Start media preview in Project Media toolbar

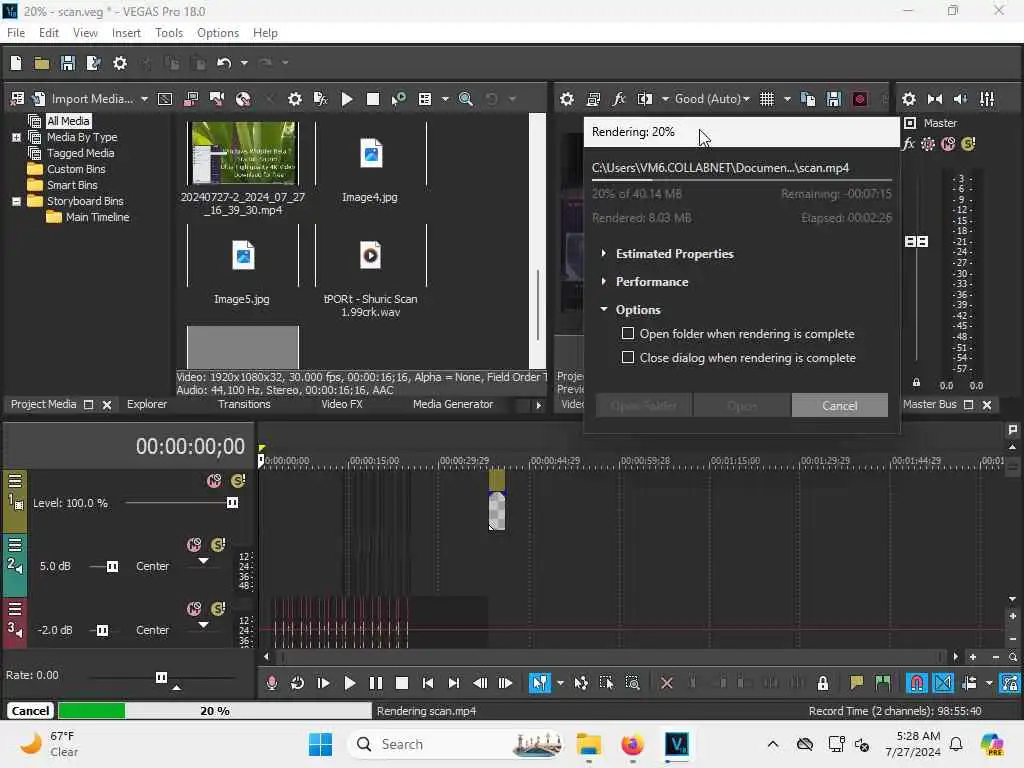tap(347, 99)
